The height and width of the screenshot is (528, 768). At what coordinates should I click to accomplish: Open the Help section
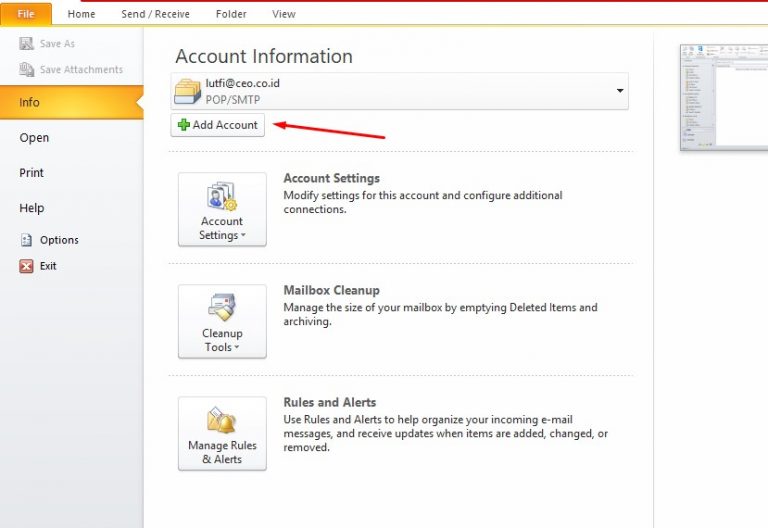pos(32,208)
